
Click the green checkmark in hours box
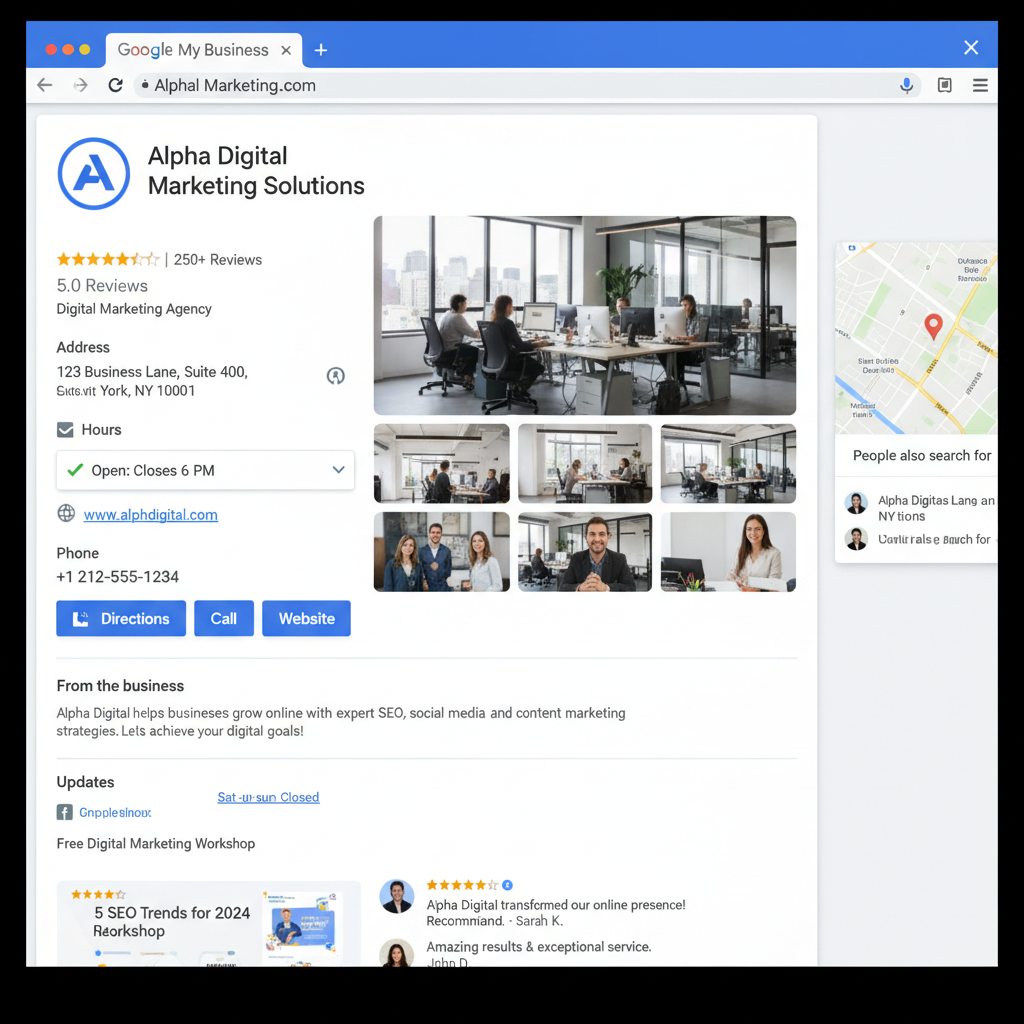coord(75,470)
